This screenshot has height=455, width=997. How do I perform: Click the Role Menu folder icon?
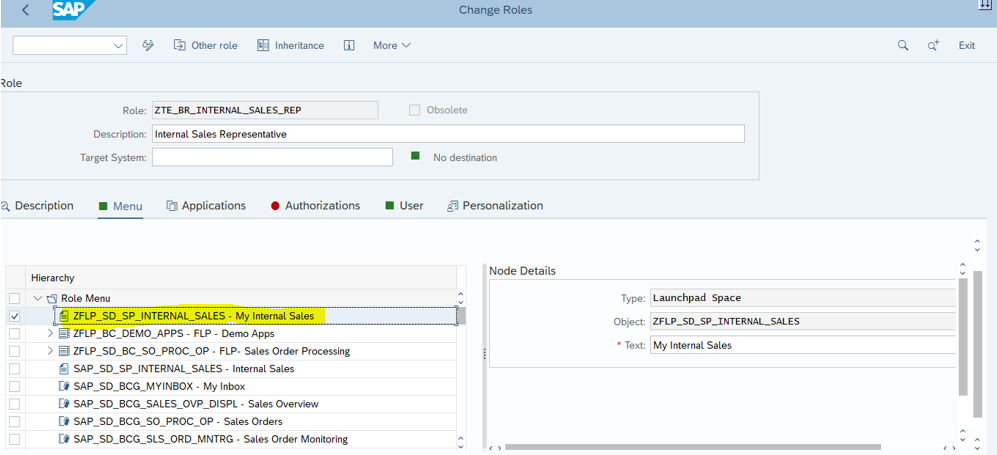(x=52, y=298)
